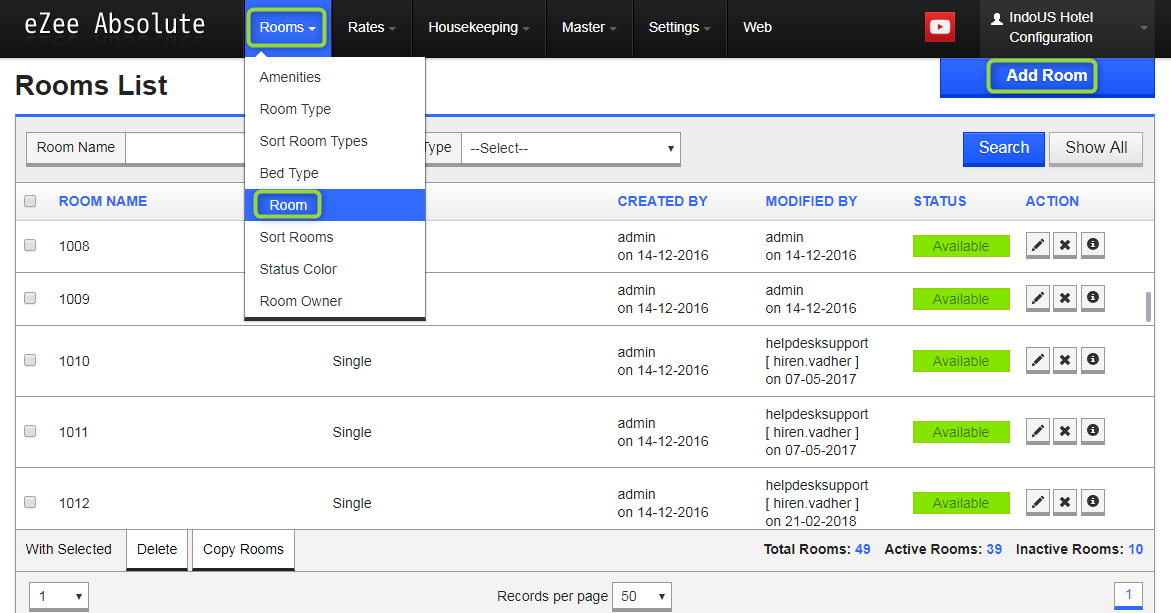
Task: View info for room 1010
Action: (x=1093, y=360)
